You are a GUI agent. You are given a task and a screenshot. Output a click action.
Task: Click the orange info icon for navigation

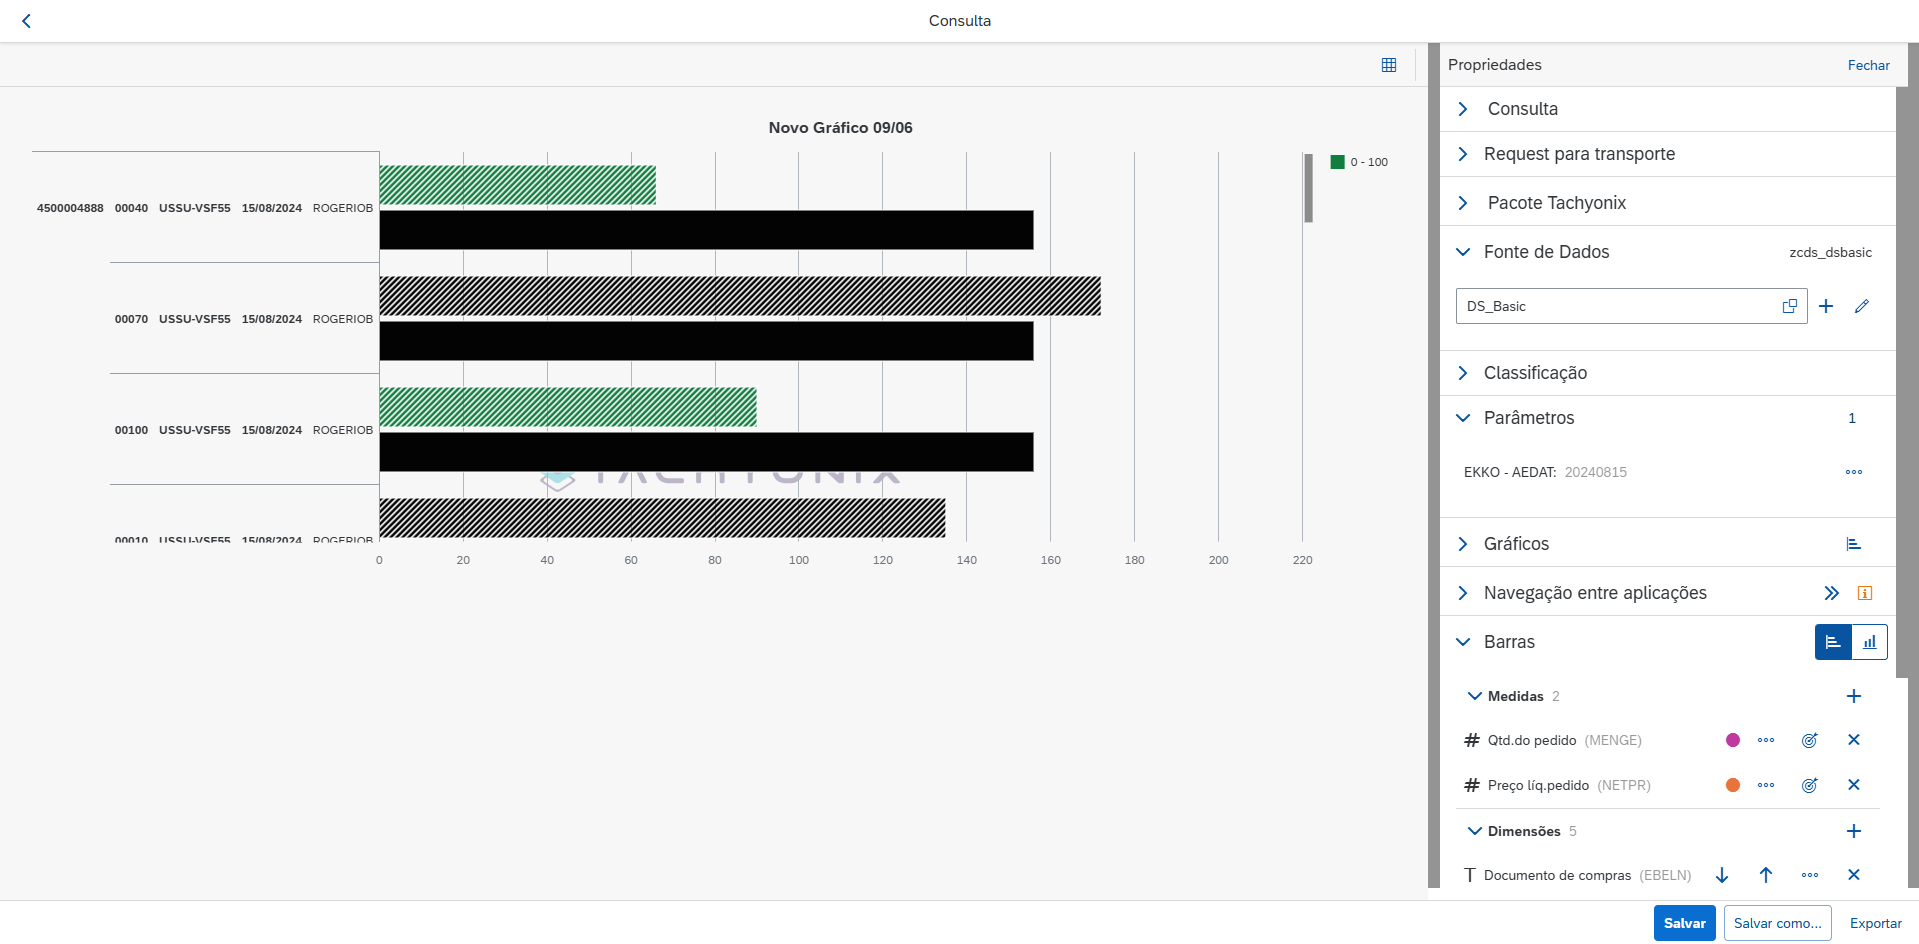[1864, 593]
